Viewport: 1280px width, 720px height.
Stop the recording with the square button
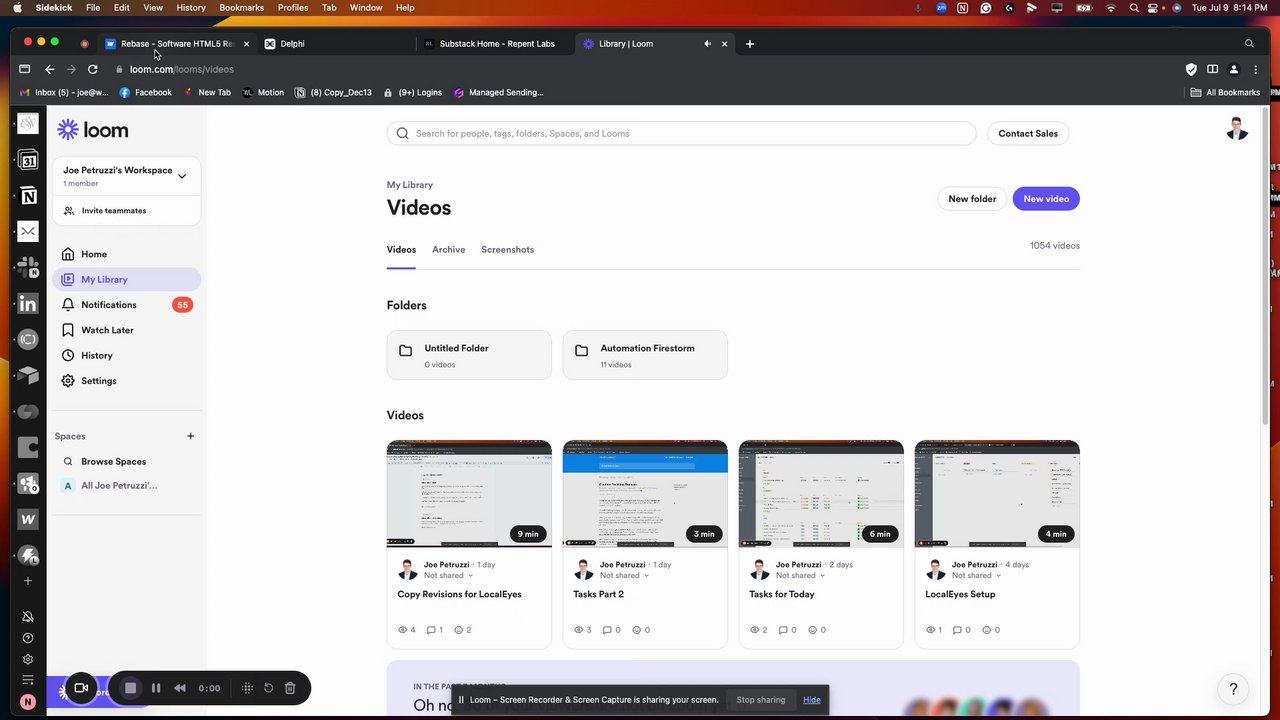click(x=130, y=688)
